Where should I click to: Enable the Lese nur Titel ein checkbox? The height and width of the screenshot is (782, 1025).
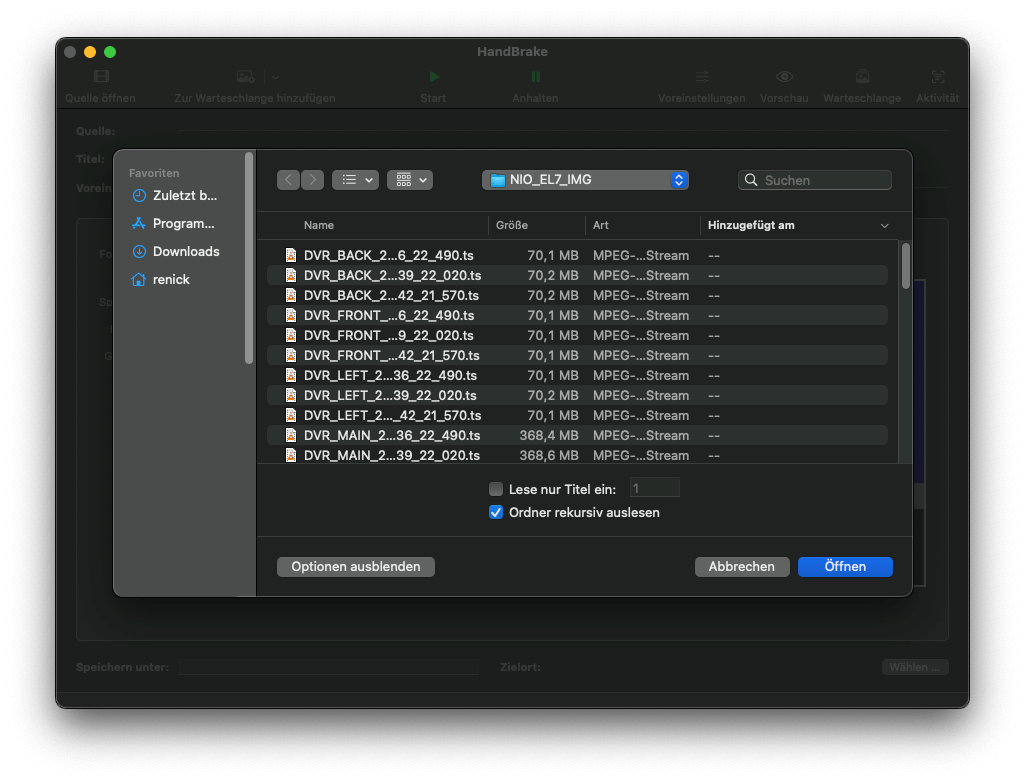pos(496,489)
